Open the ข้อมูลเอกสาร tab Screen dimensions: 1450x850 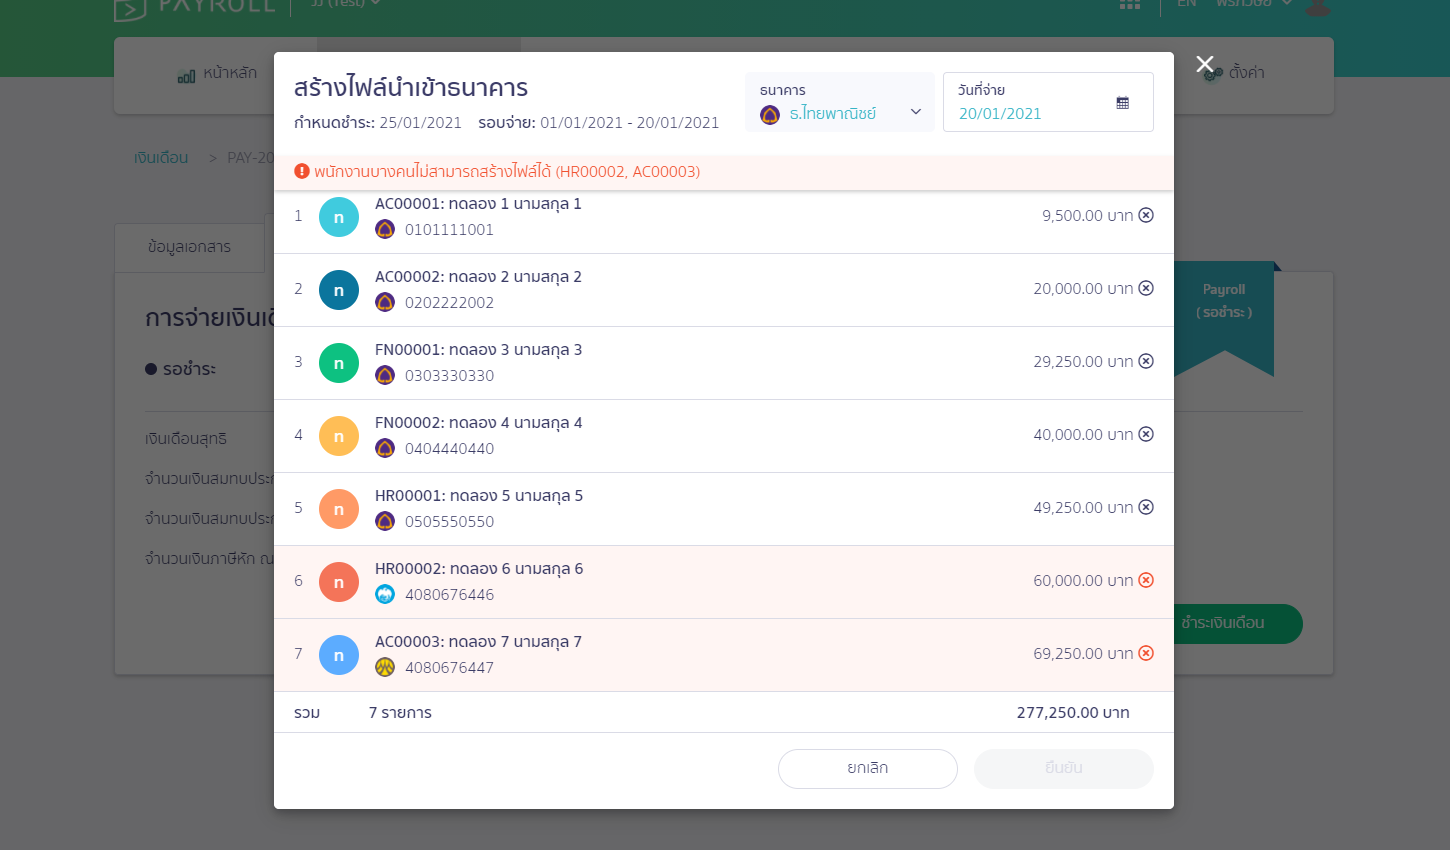coord(189,247)
